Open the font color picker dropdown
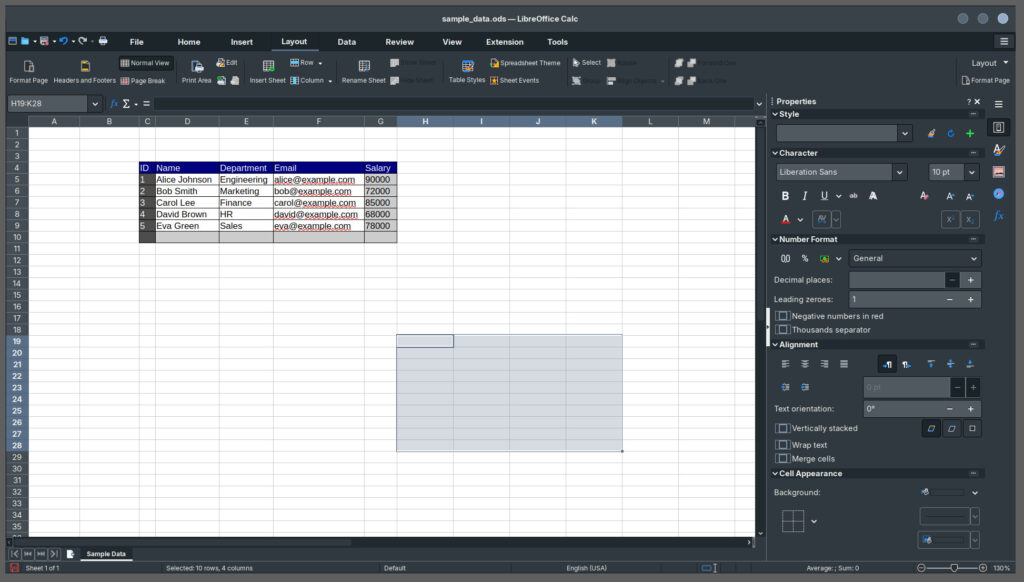Viewport: 1024px width, 582px height. [x=800, y=218]
